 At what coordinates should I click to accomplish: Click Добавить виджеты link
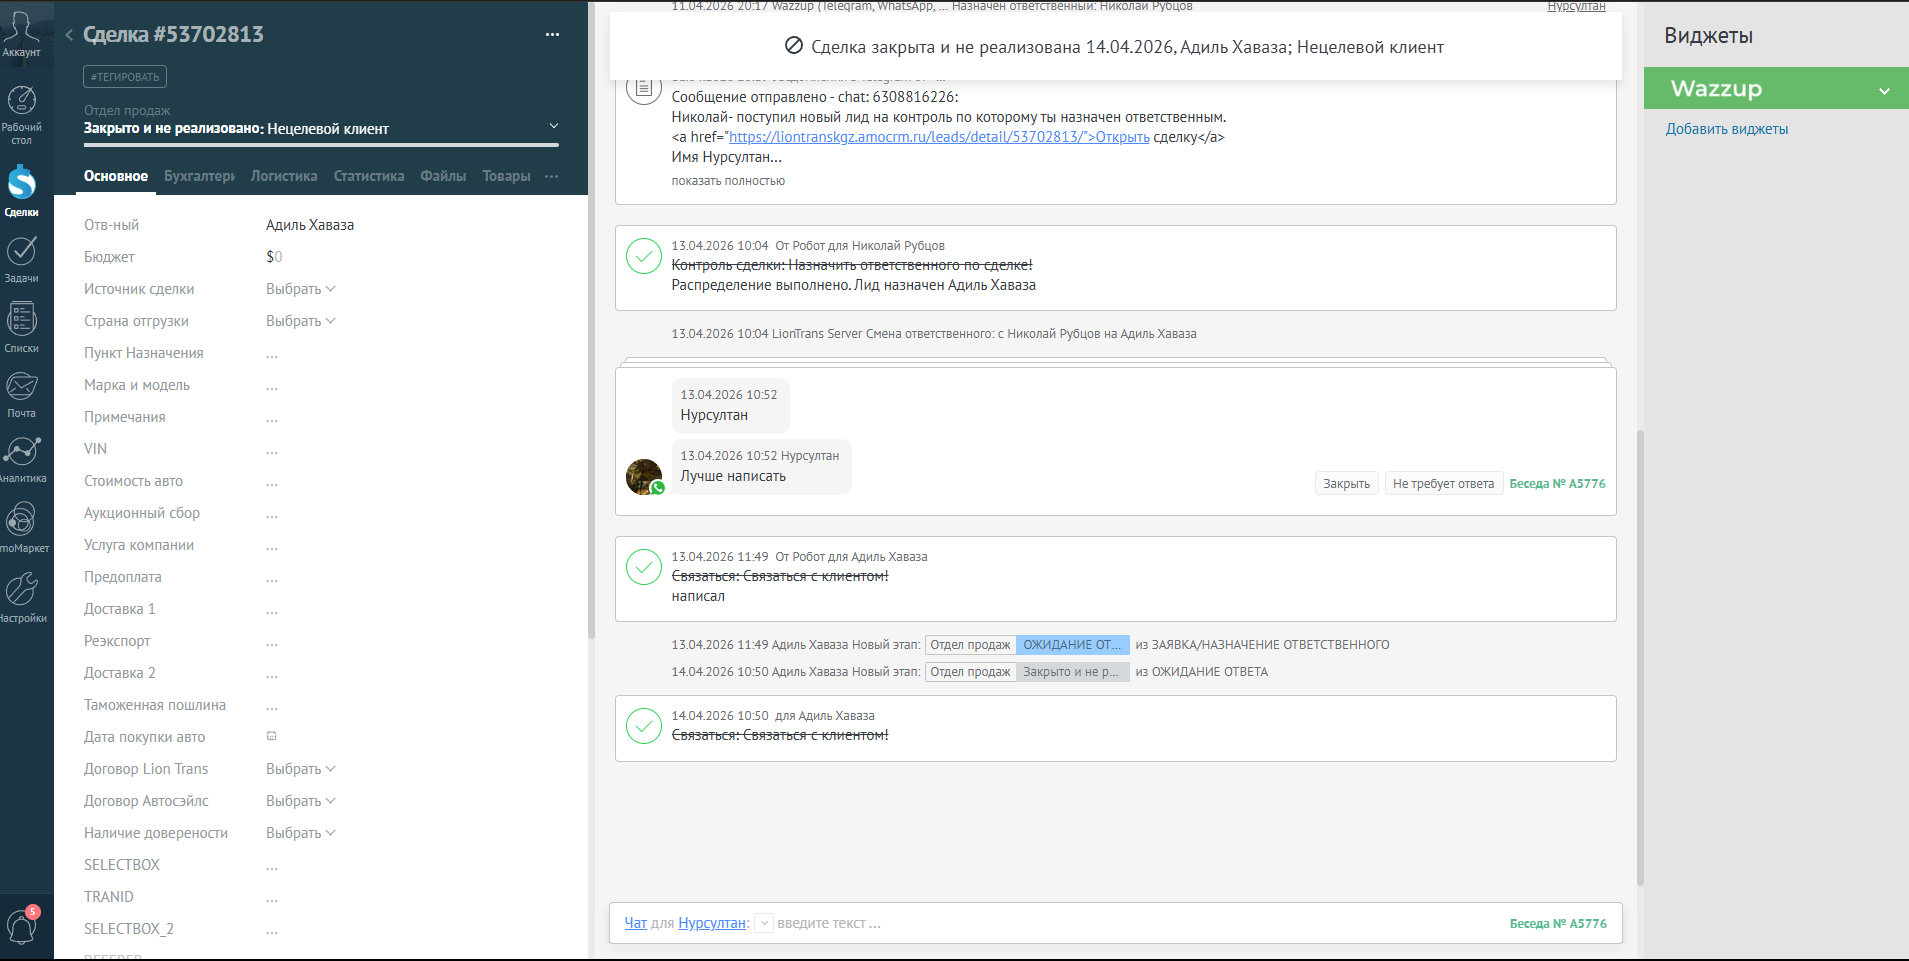click(1727, 129)
